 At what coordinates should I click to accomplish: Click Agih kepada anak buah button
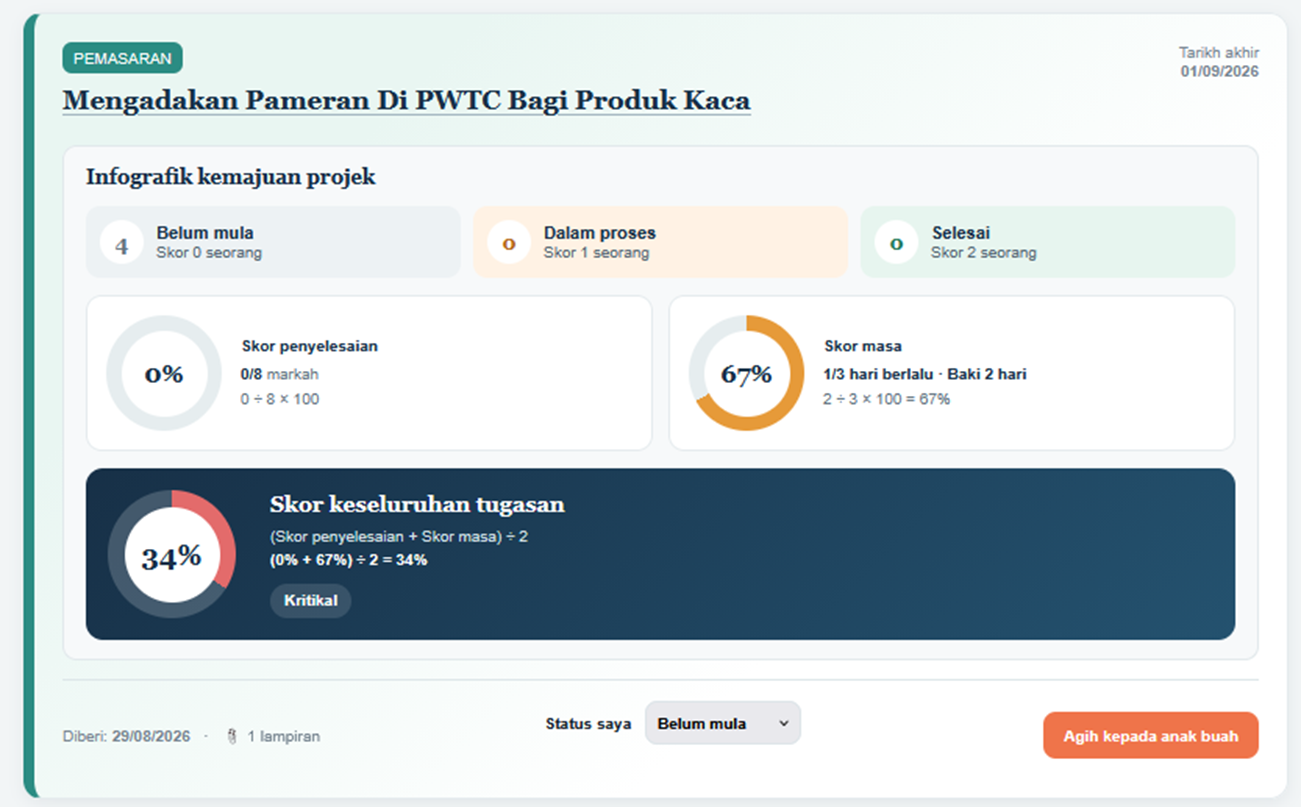(x=1150, y=736)
